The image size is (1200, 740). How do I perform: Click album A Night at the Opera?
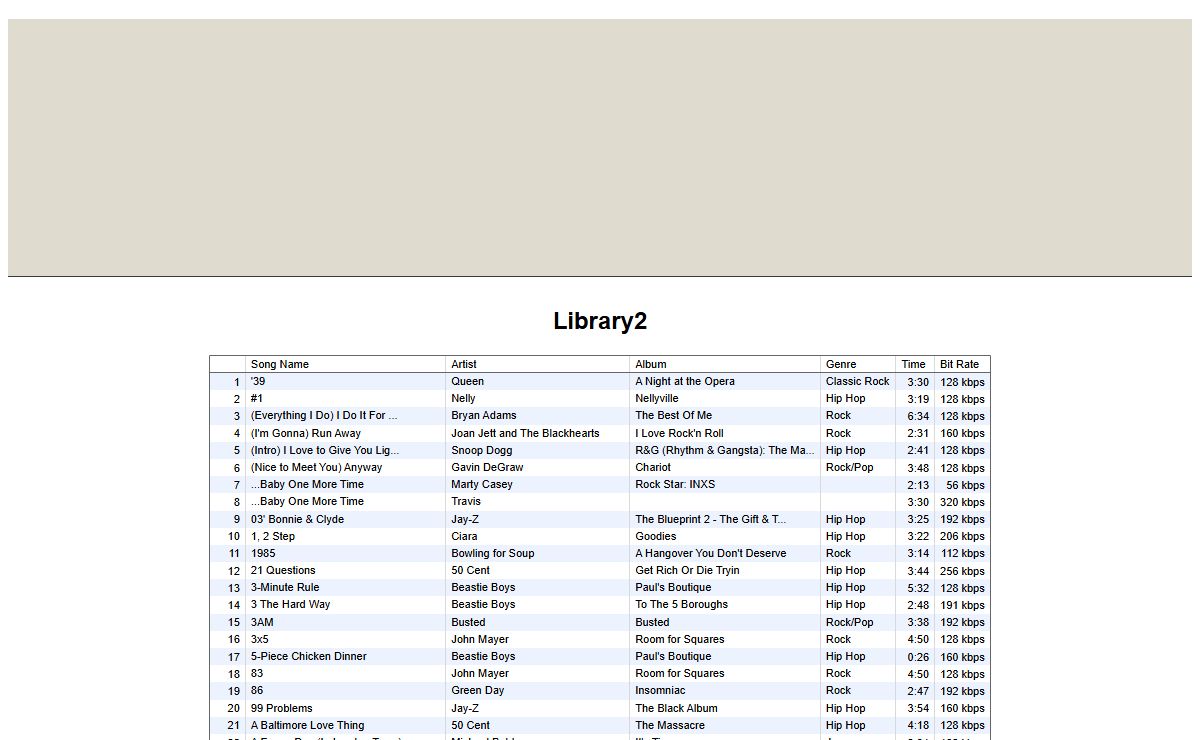685,381
